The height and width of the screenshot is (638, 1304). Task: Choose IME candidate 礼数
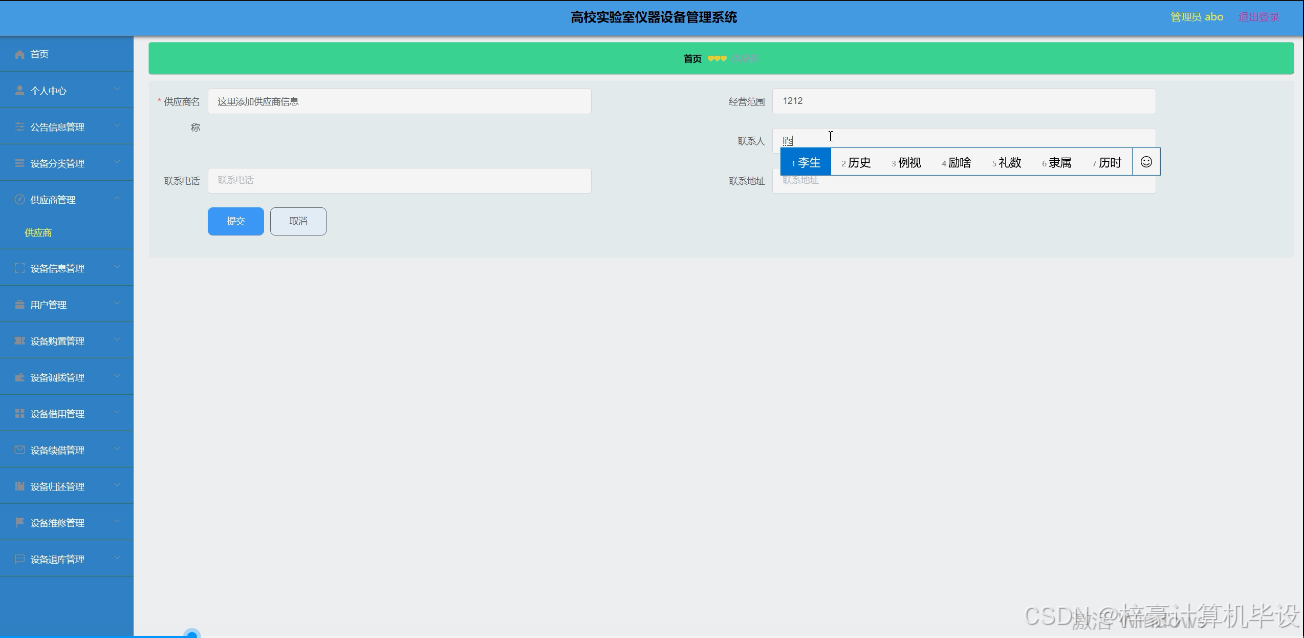(x=1008, y=162)
